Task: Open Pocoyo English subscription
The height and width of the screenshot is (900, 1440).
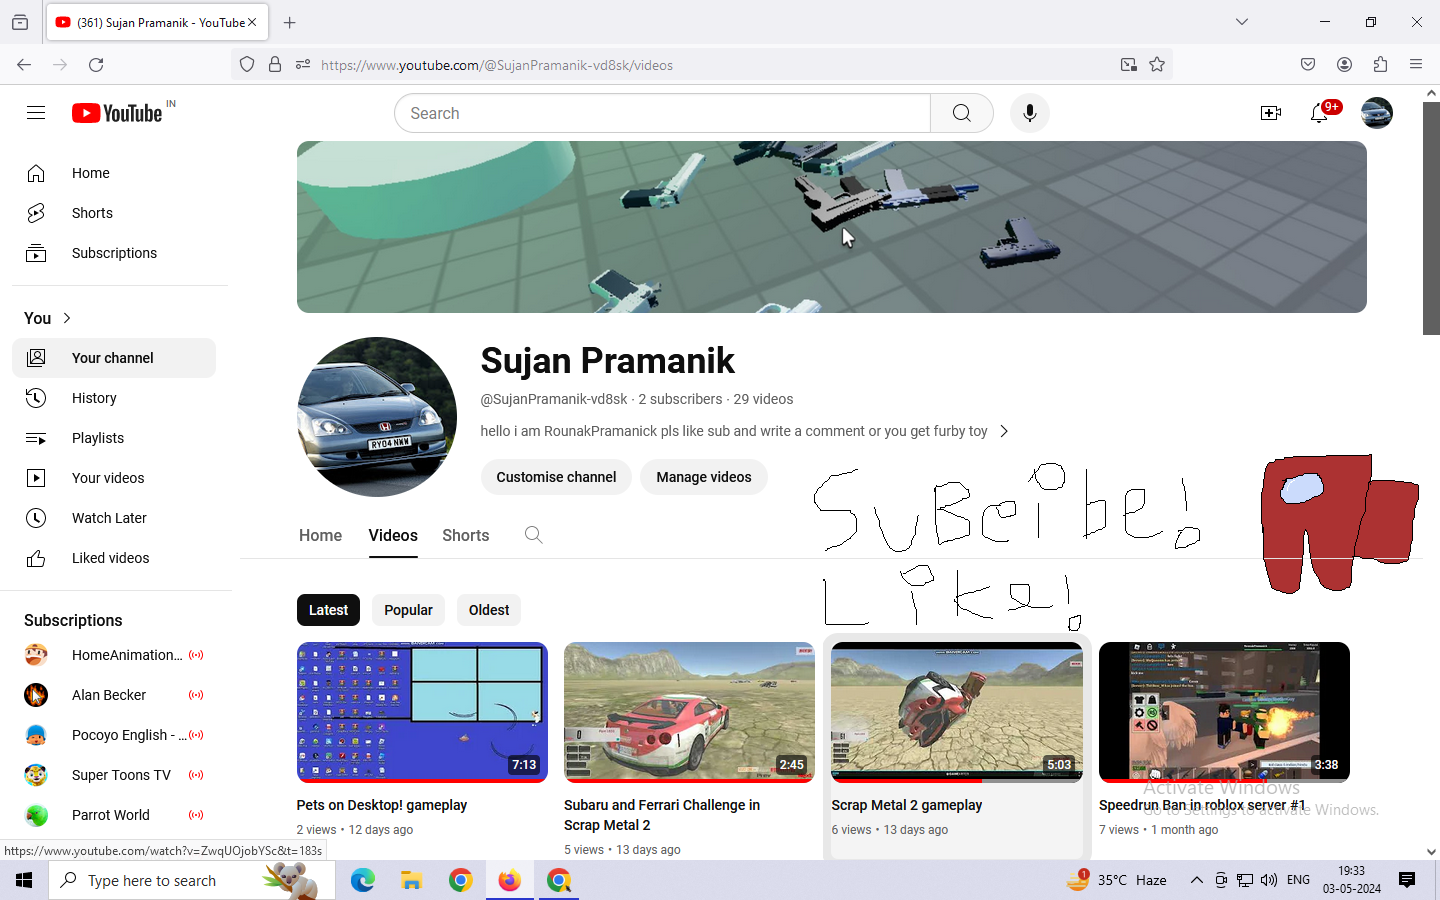Action: pyautogui.click(x=114, y=735)
